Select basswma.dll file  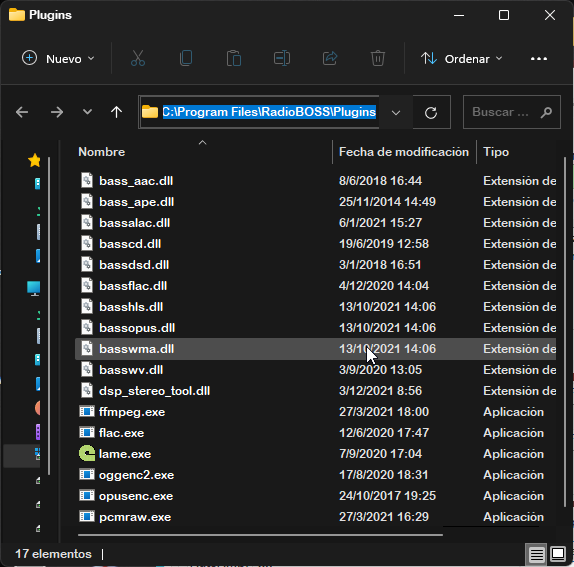316,349
